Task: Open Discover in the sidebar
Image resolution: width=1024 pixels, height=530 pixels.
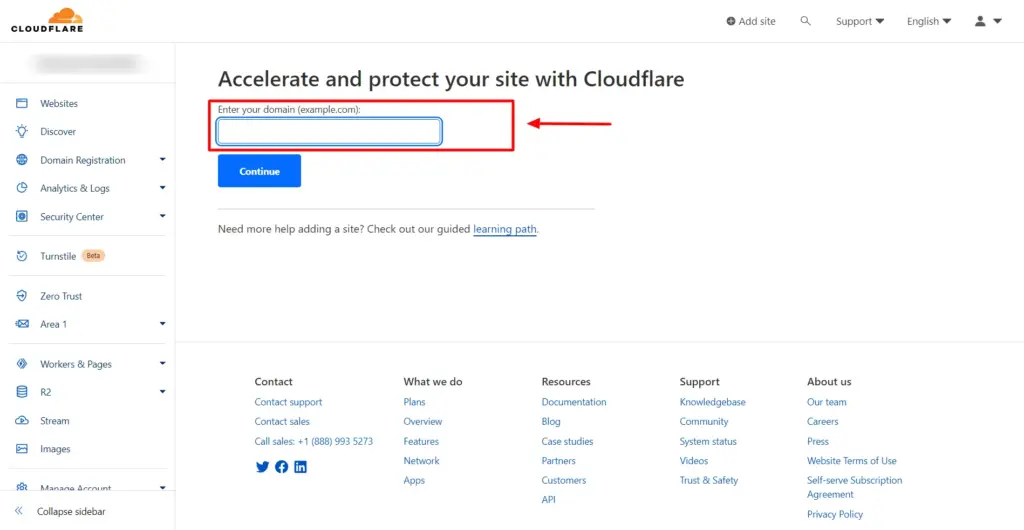Action: (58, 131)
